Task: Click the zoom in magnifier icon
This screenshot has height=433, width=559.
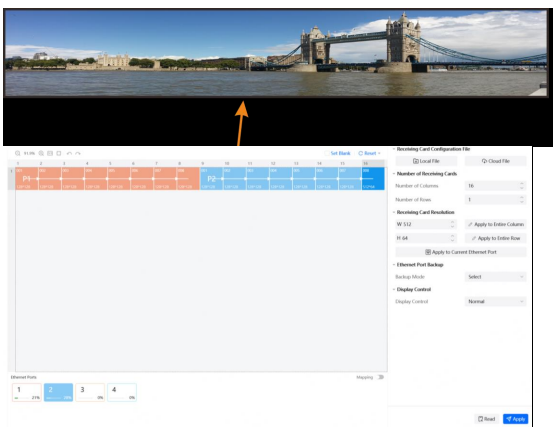Action: (x=41, y=153)
